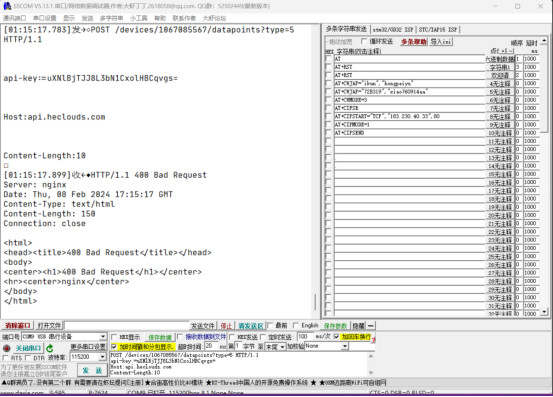Click the file path input field beside 打开文件

(127, 325)
